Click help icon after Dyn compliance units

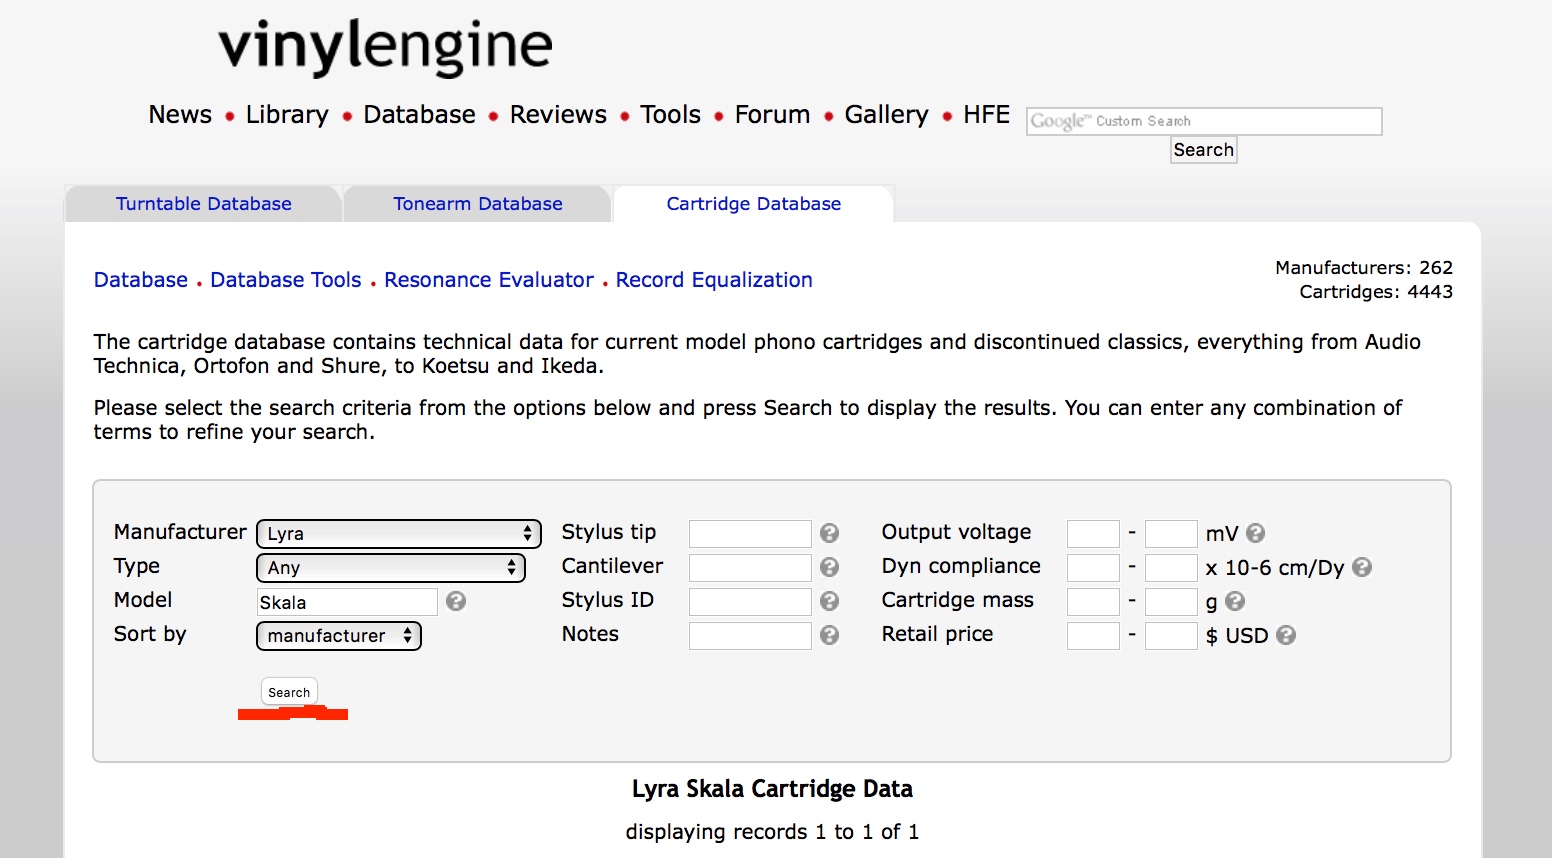[1361, 567]
